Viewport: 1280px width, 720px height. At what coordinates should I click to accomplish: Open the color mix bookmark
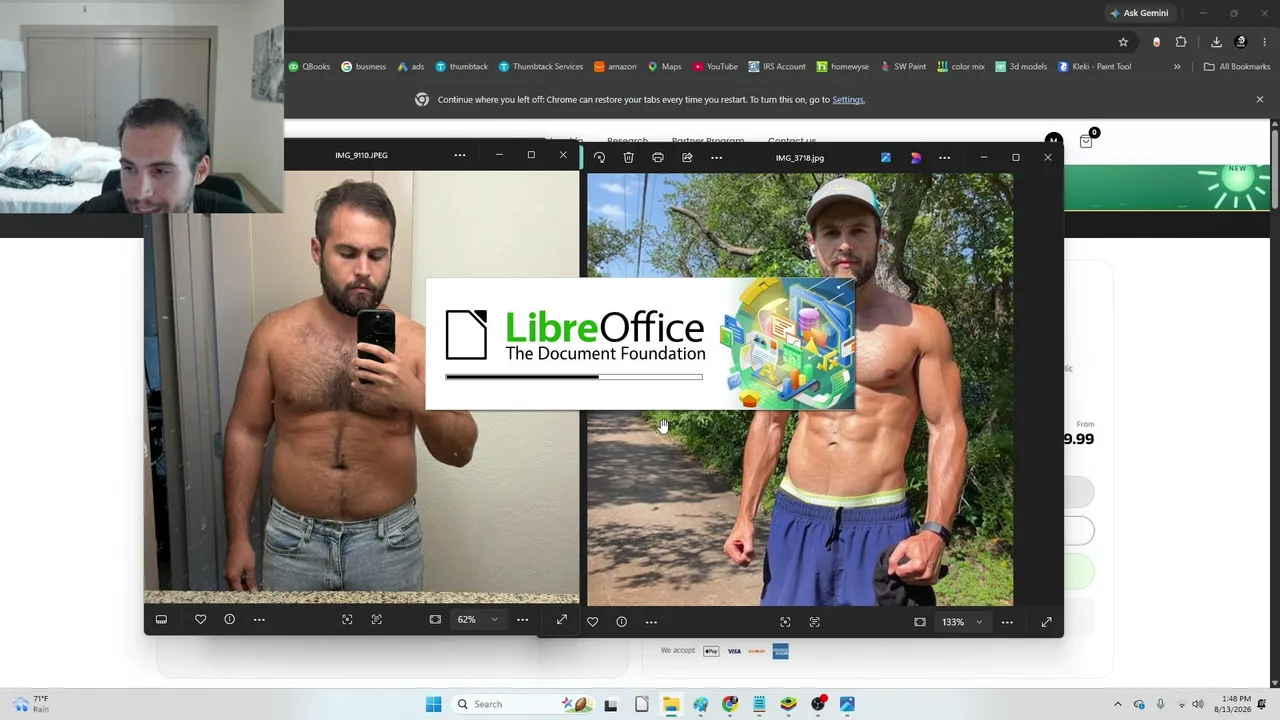(961, 67)
